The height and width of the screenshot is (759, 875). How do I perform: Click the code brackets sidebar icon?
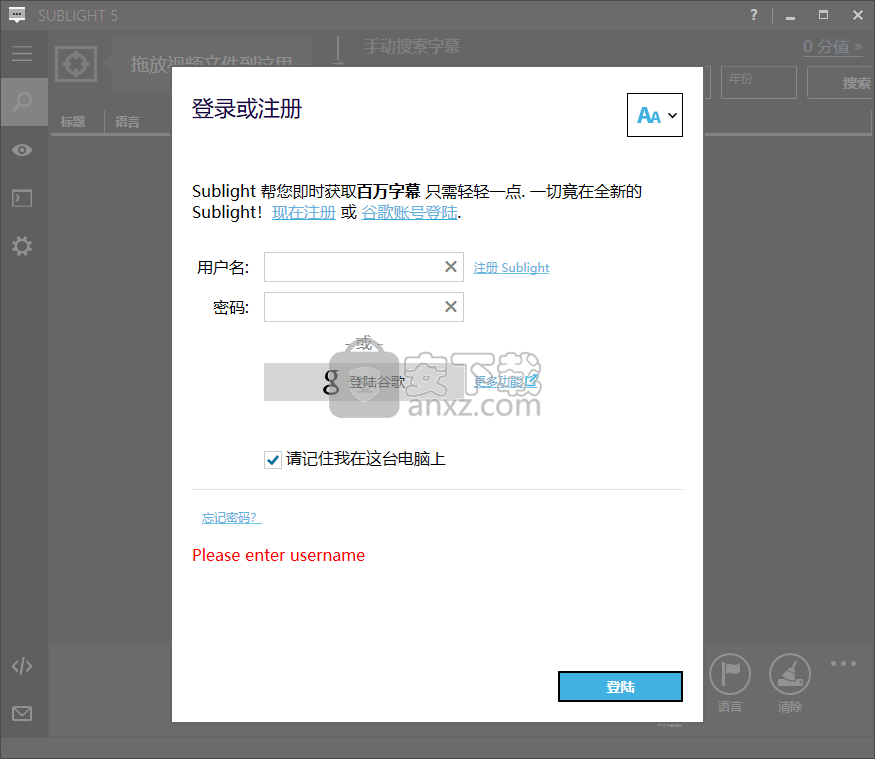click(22, 666)
